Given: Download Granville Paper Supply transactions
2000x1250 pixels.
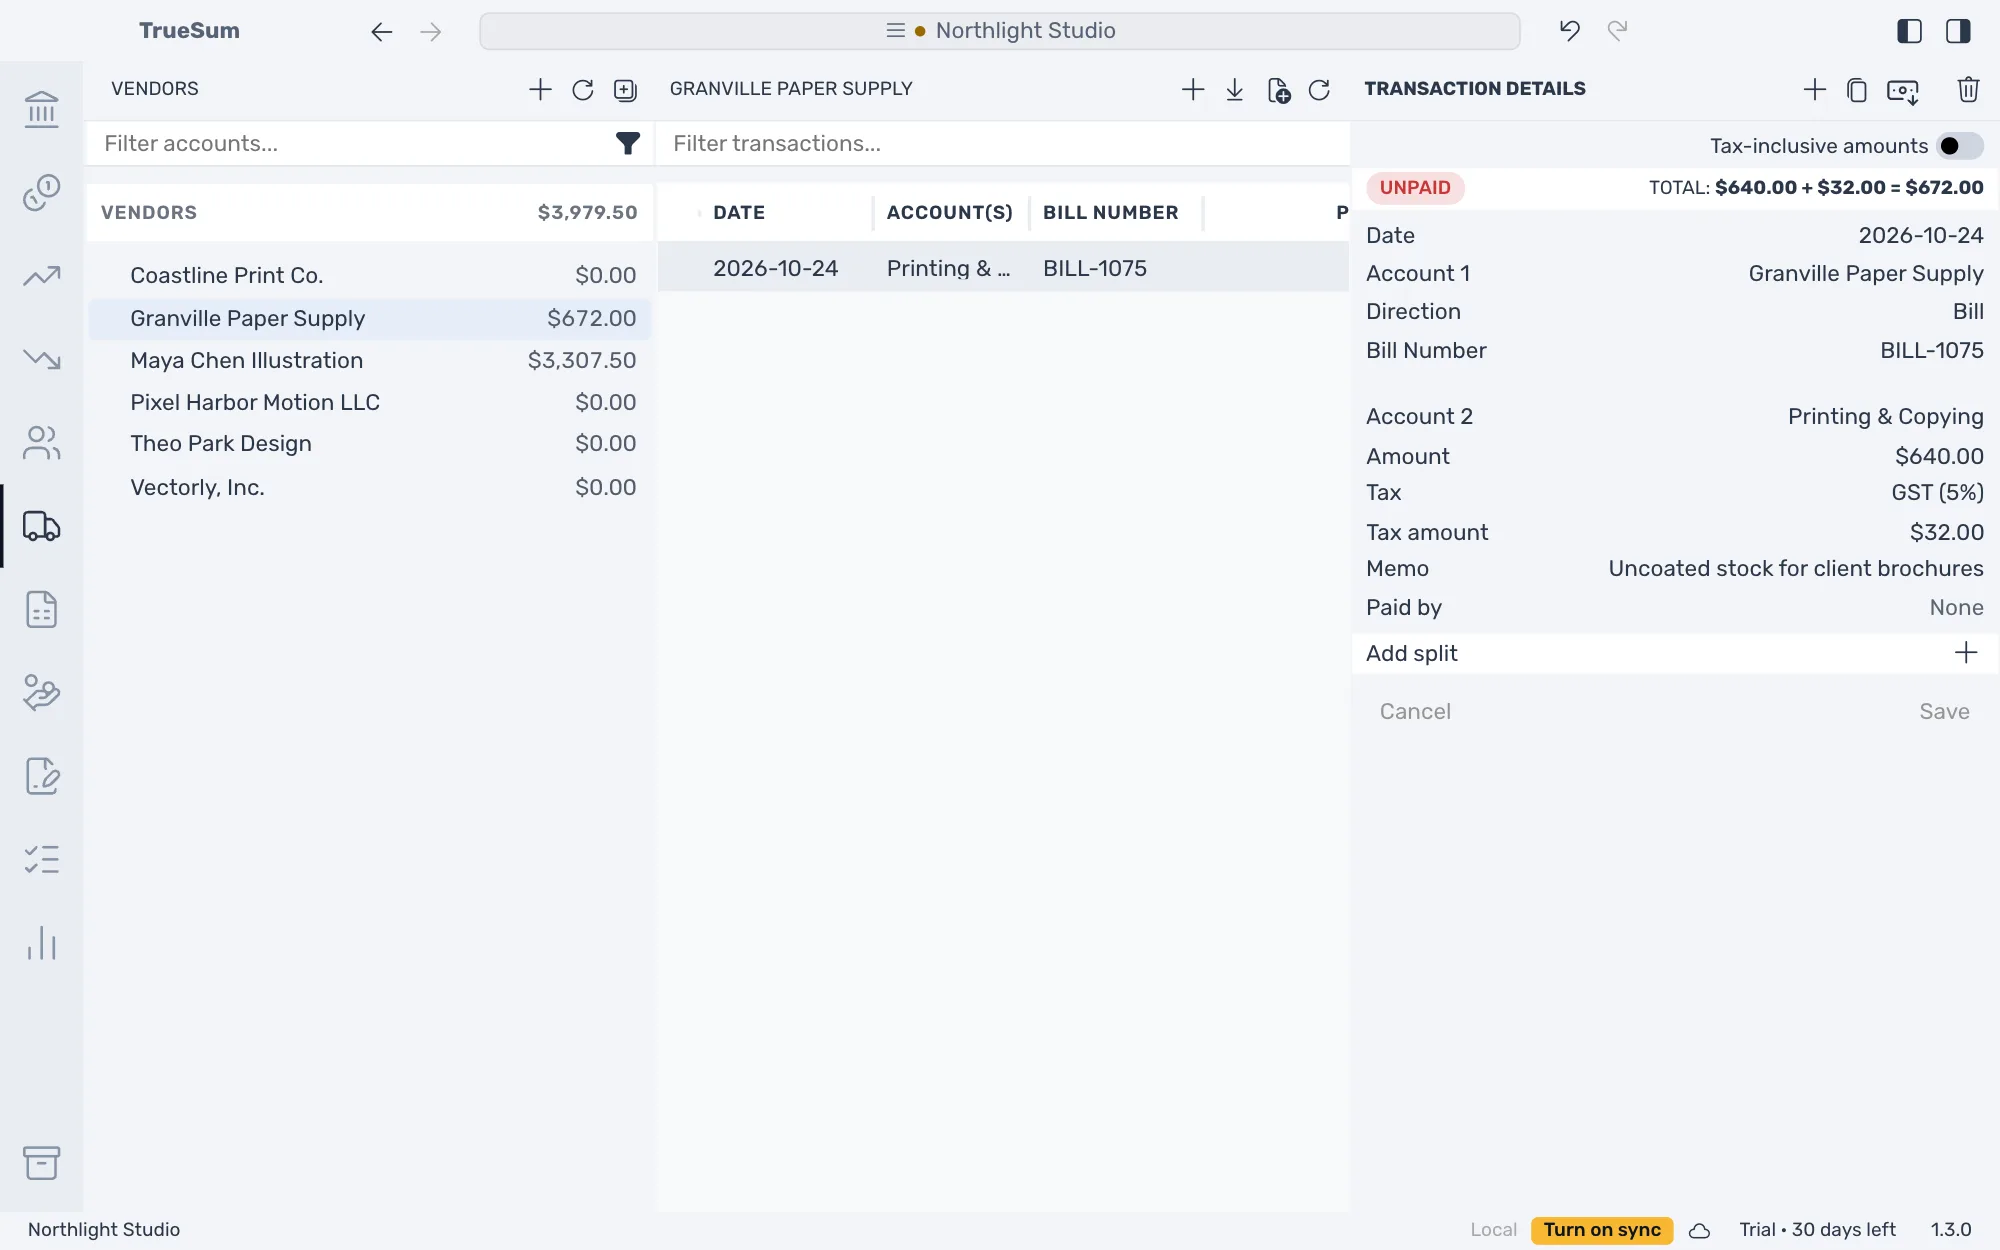Looking at the screenshot, I should click(1235, 90).
